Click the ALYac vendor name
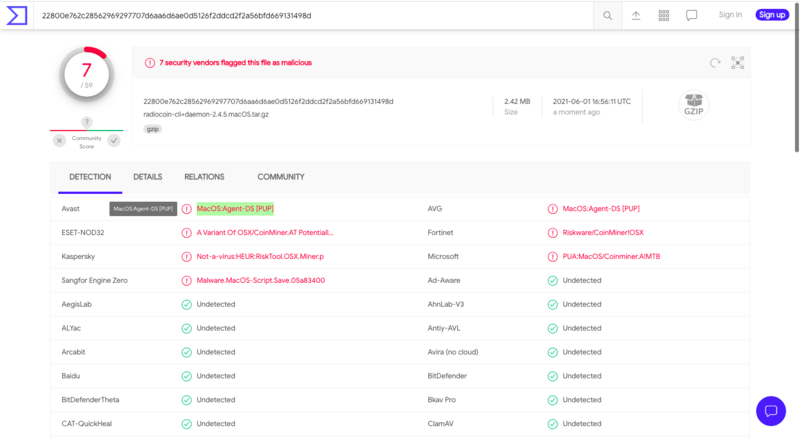The height and width of the screenshot is (440, 800). click(x=71, y=328)
